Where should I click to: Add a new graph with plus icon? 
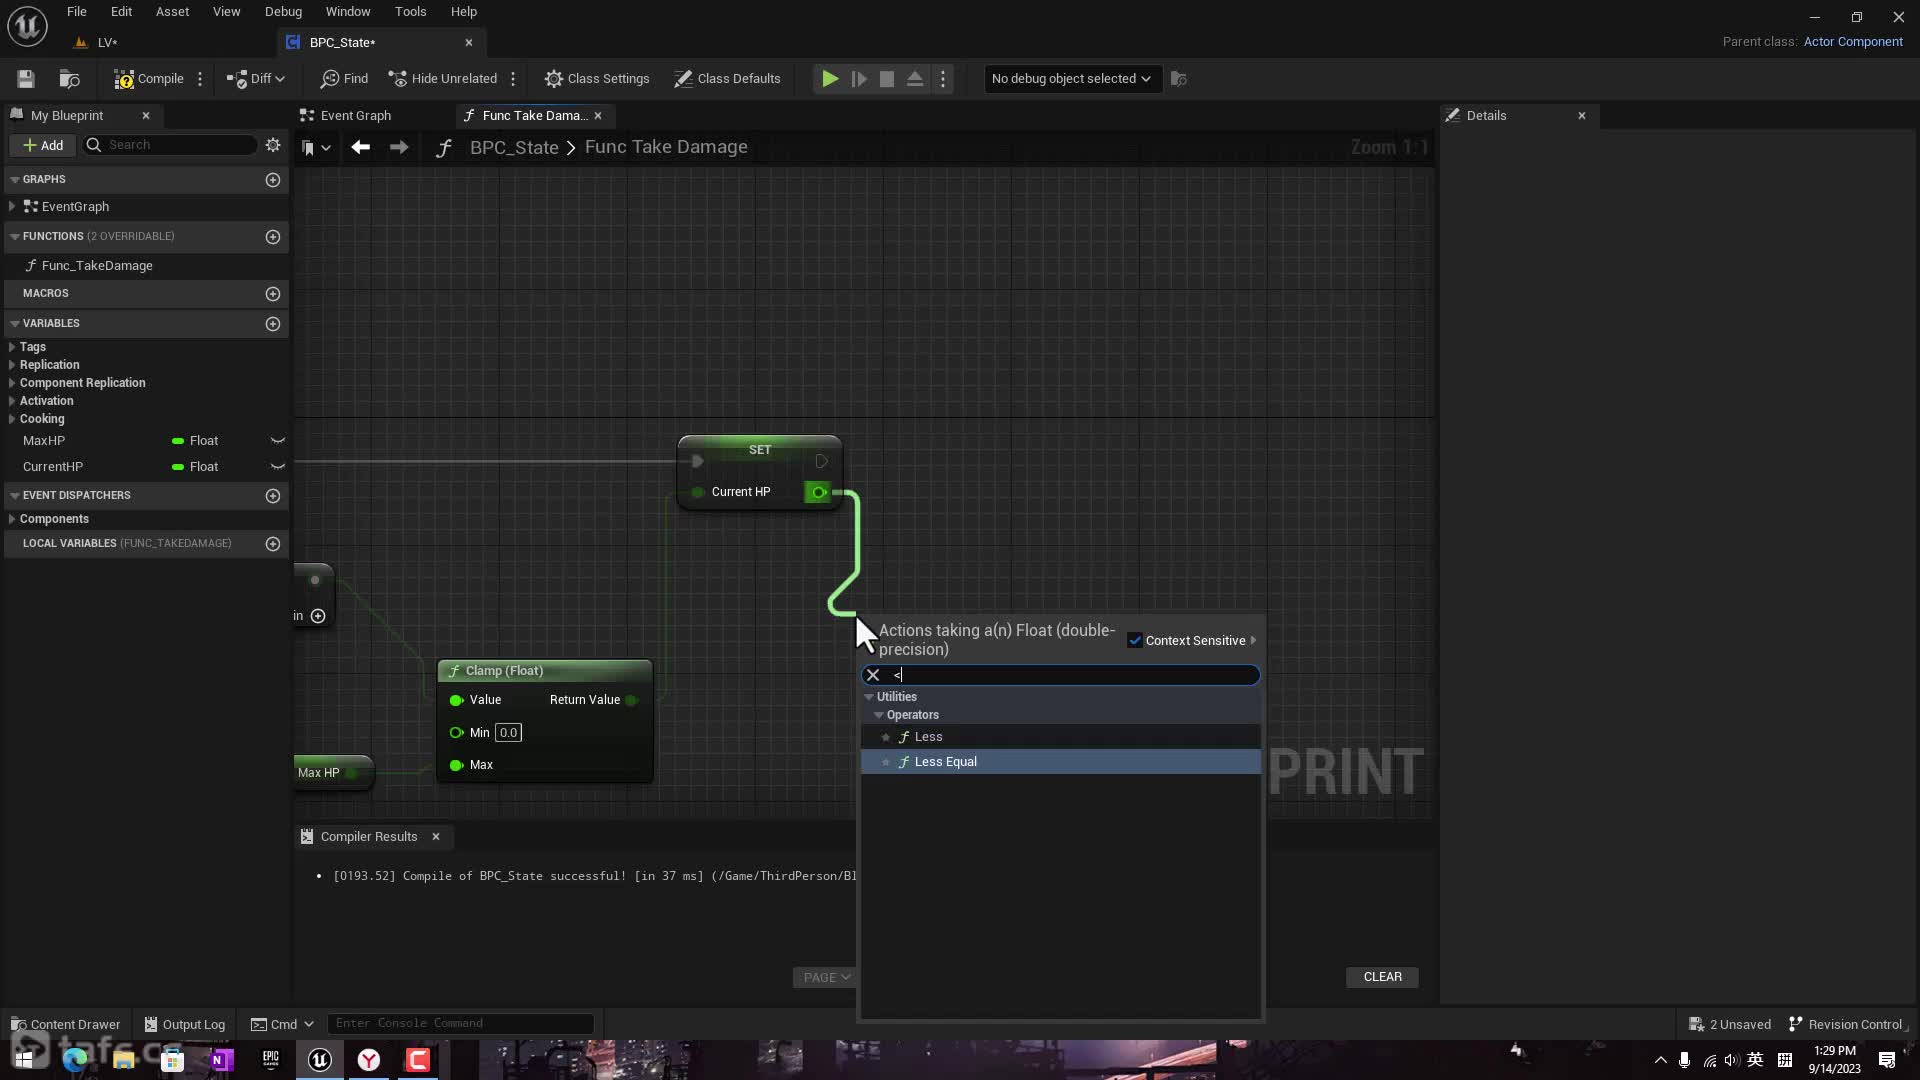tap(273, 180)
